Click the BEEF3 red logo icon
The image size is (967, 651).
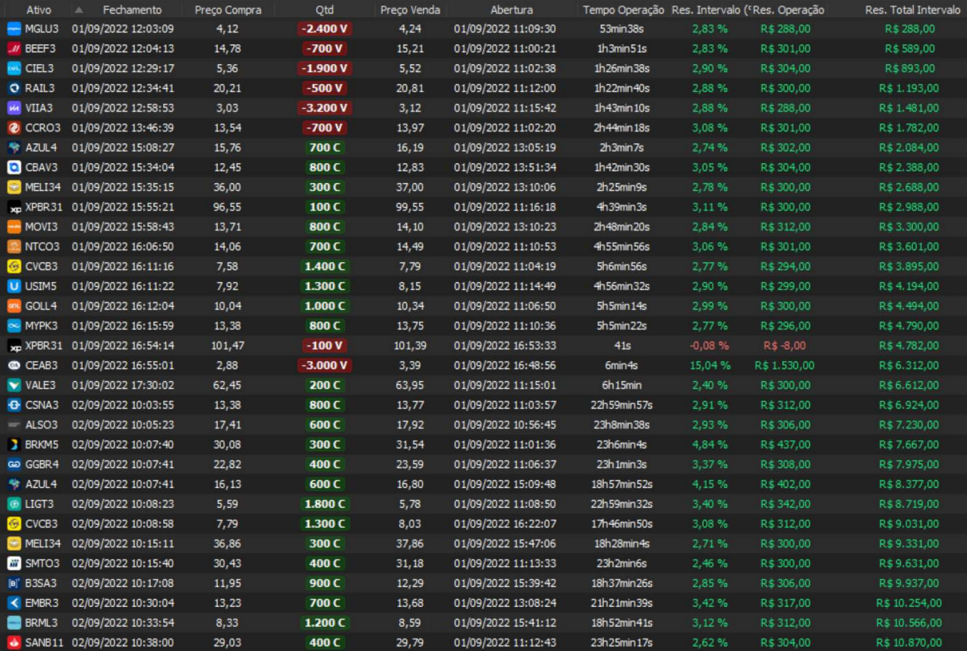coord(14,48)
